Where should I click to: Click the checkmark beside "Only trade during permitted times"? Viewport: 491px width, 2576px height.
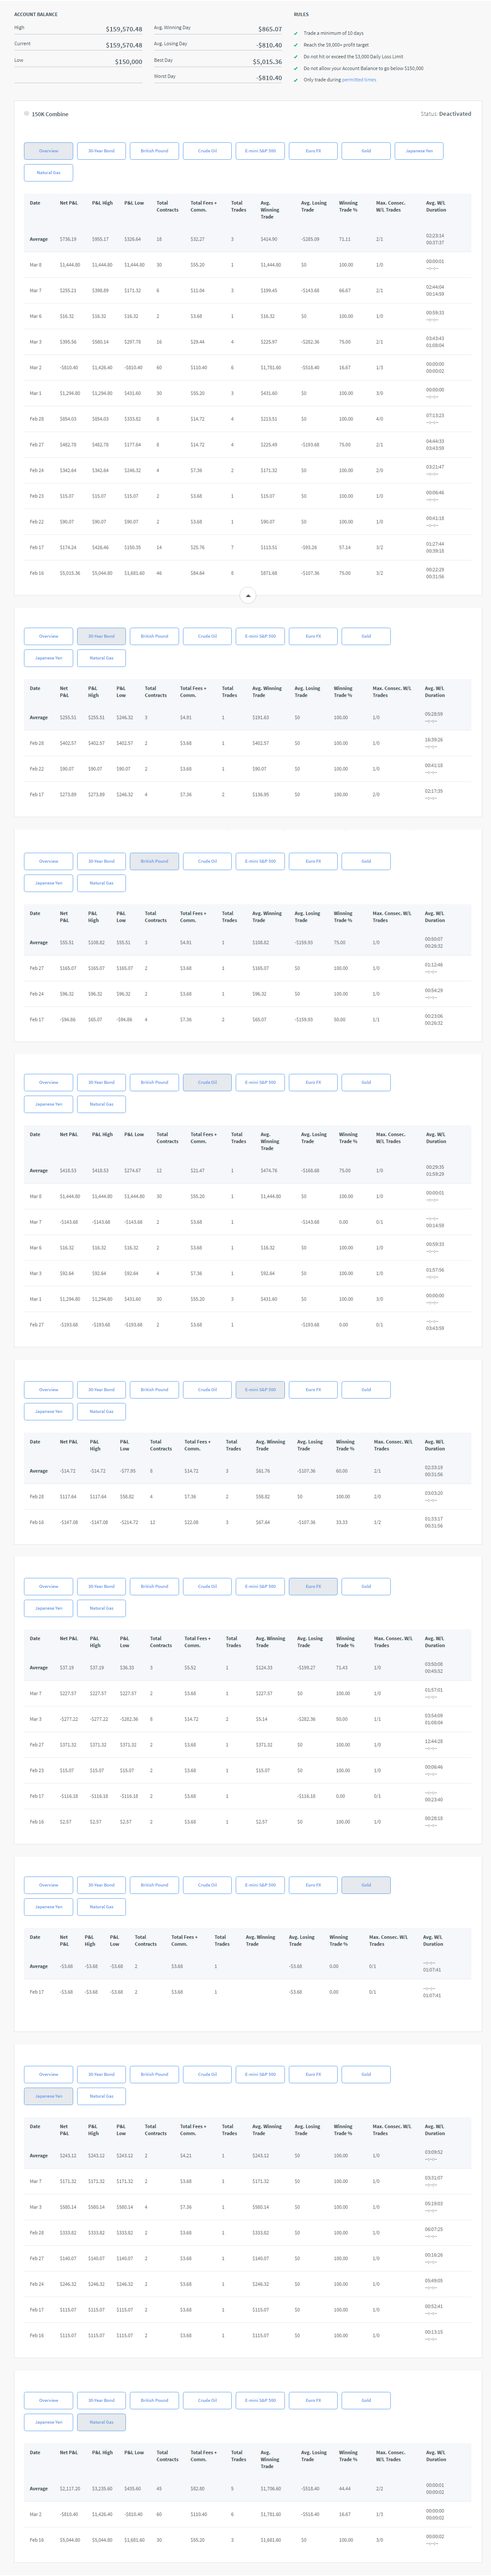click(296, 80)
